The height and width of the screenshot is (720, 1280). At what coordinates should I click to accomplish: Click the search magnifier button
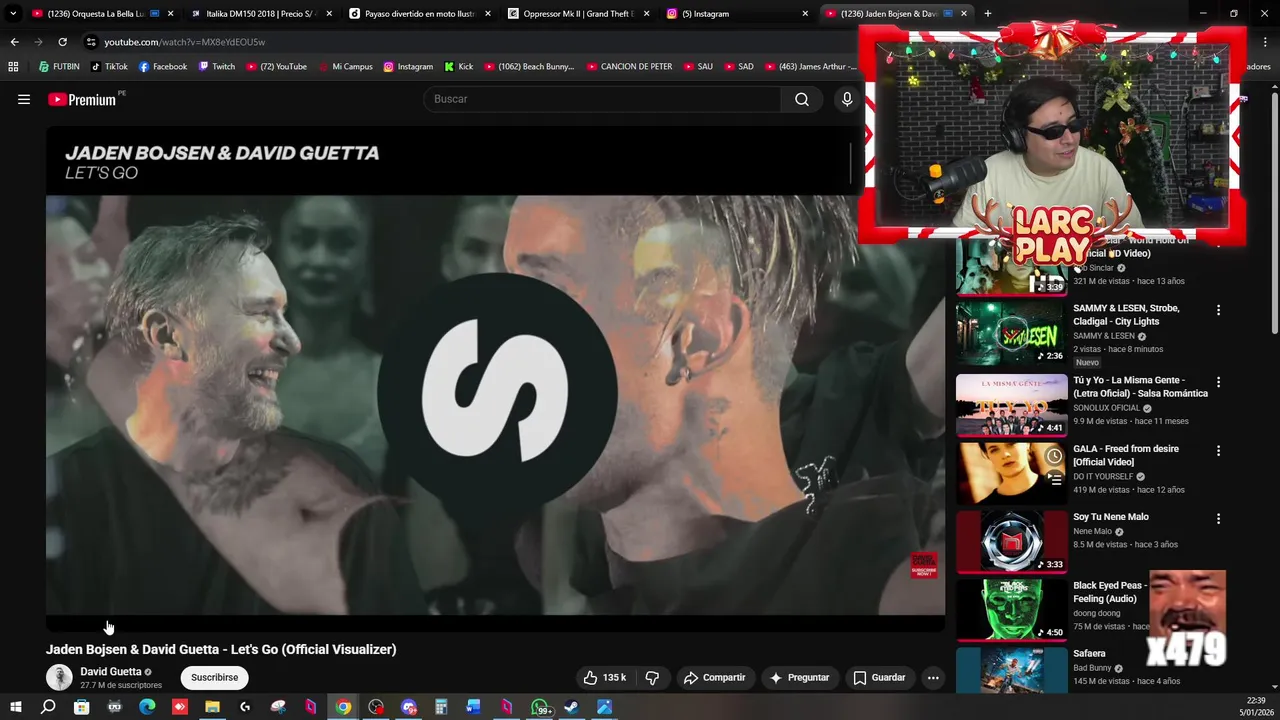[802, 99]
